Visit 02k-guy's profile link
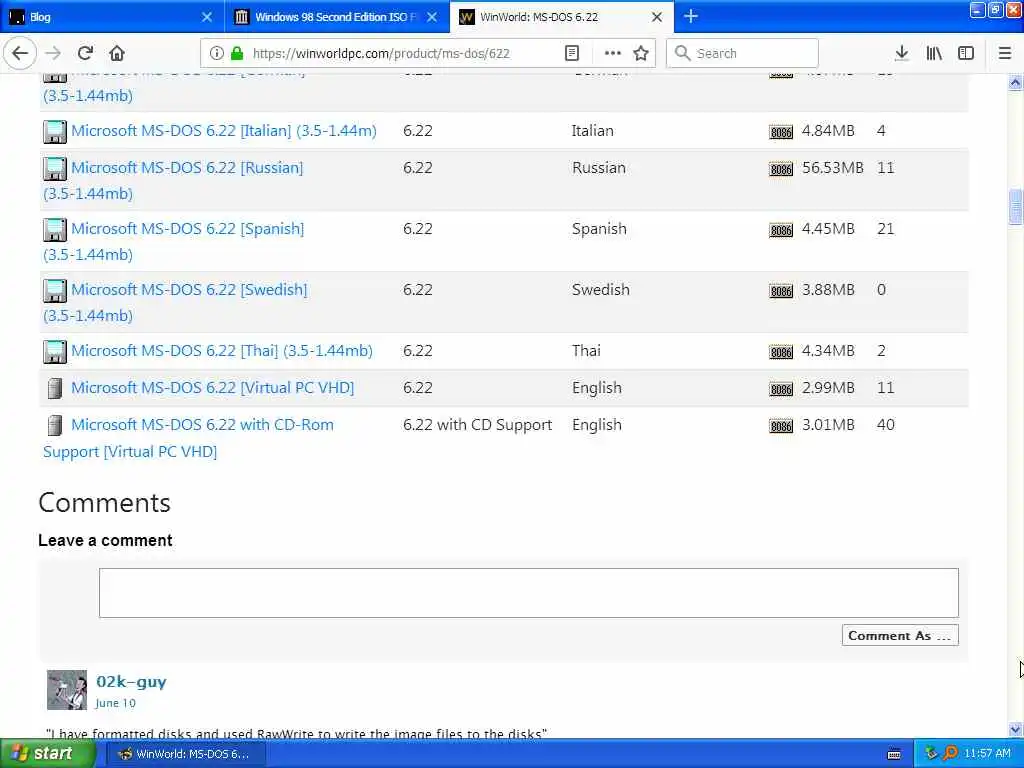This screenshot has width=1024, height=768. tap(131, 682)
